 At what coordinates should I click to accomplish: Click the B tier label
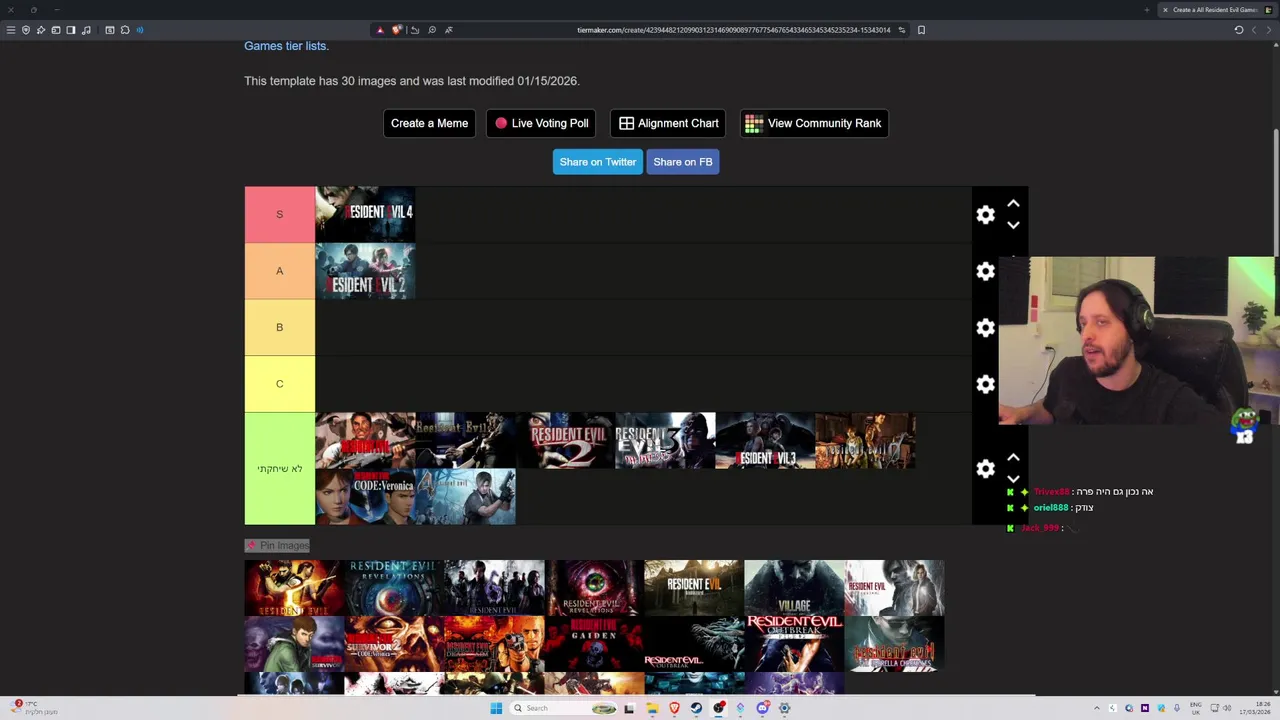click(279, 327)
